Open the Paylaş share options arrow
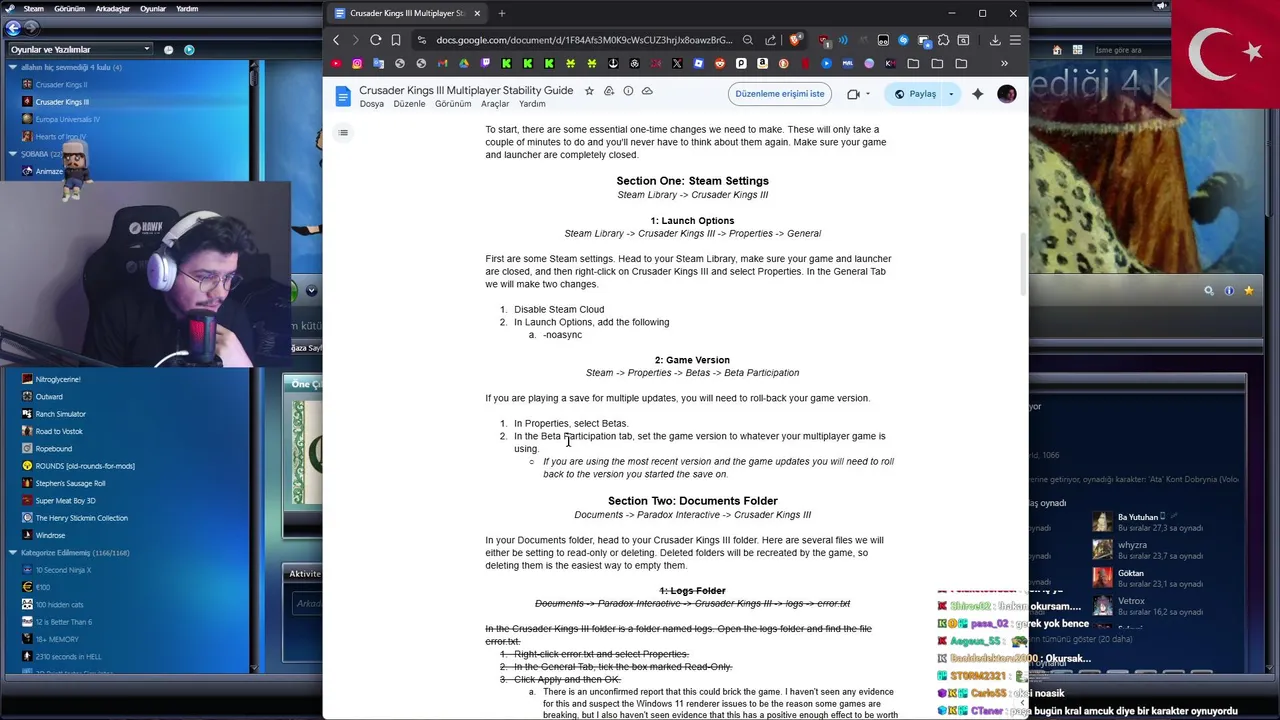Screen dimensions: 1280x720 point(951,94)
